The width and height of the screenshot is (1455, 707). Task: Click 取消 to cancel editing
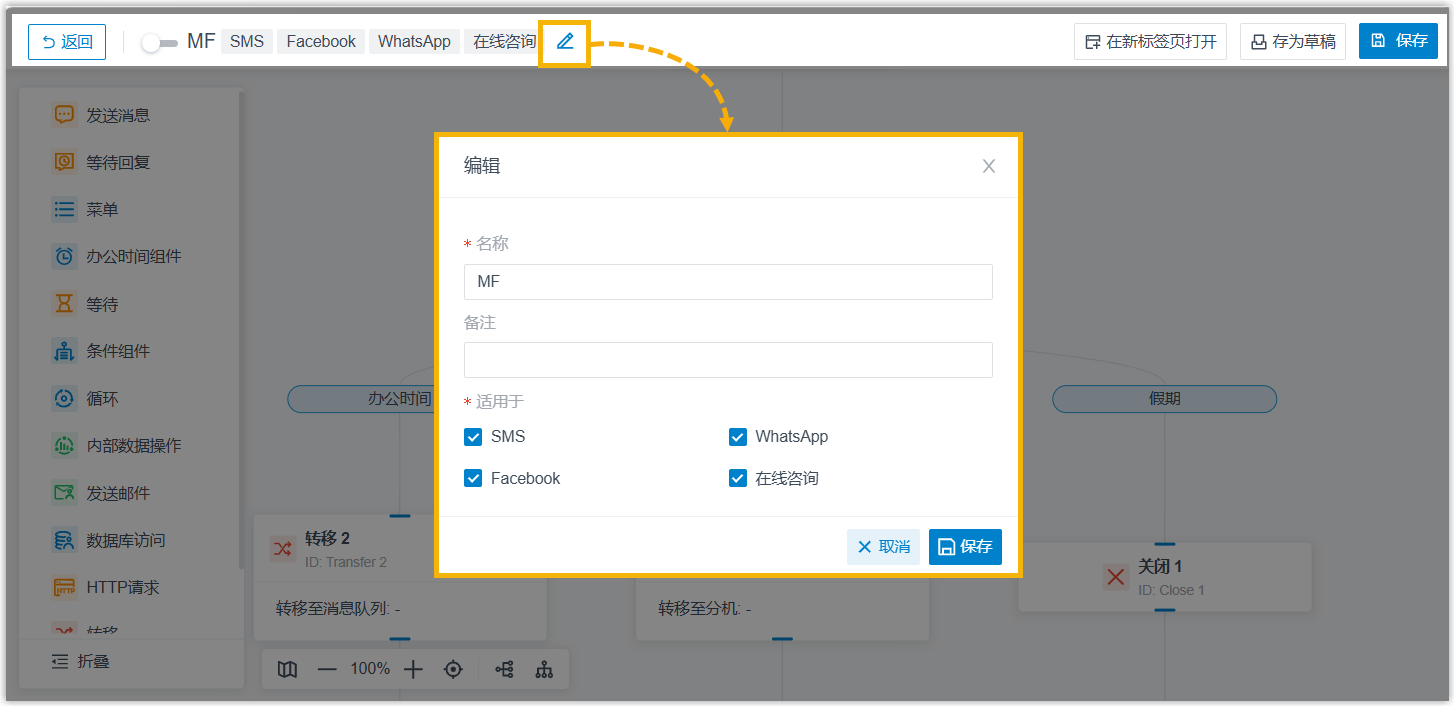pos(883,547)
